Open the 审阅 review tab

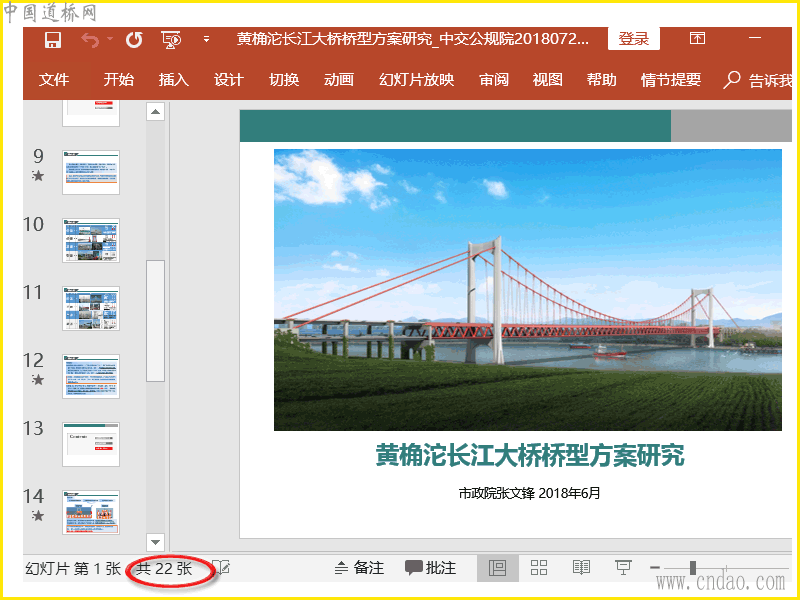(x=494, y=80)
